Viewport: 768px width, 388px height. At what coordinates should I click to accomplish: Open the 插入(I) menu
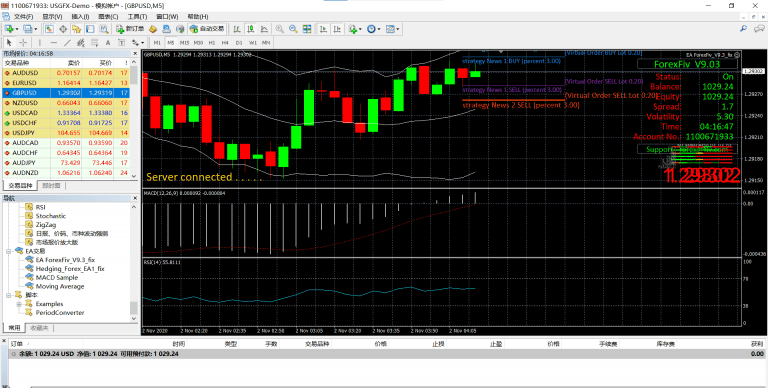tap(80, 17)
